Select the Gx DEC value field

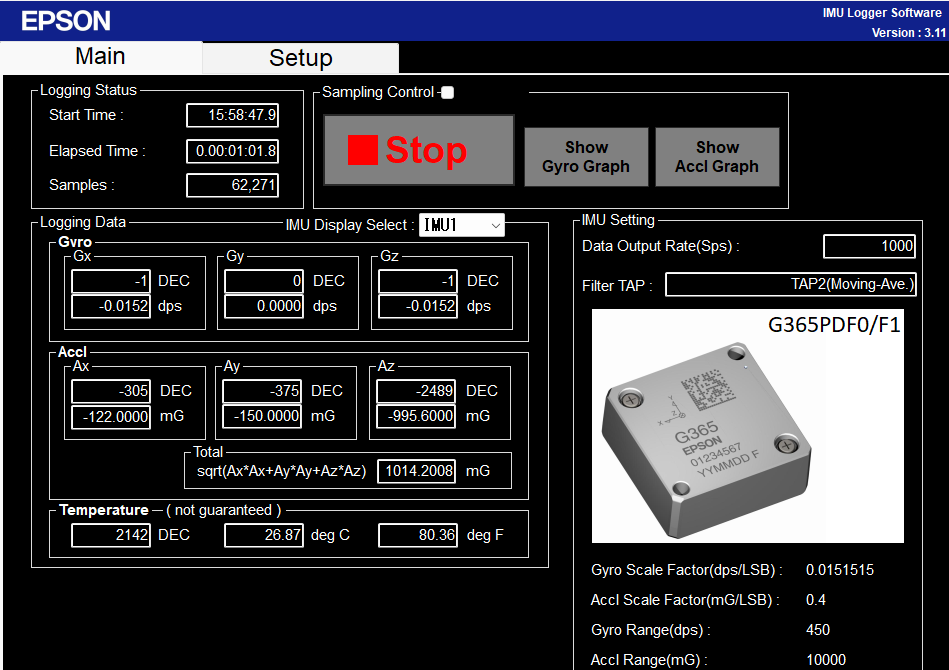coord(111,281)
